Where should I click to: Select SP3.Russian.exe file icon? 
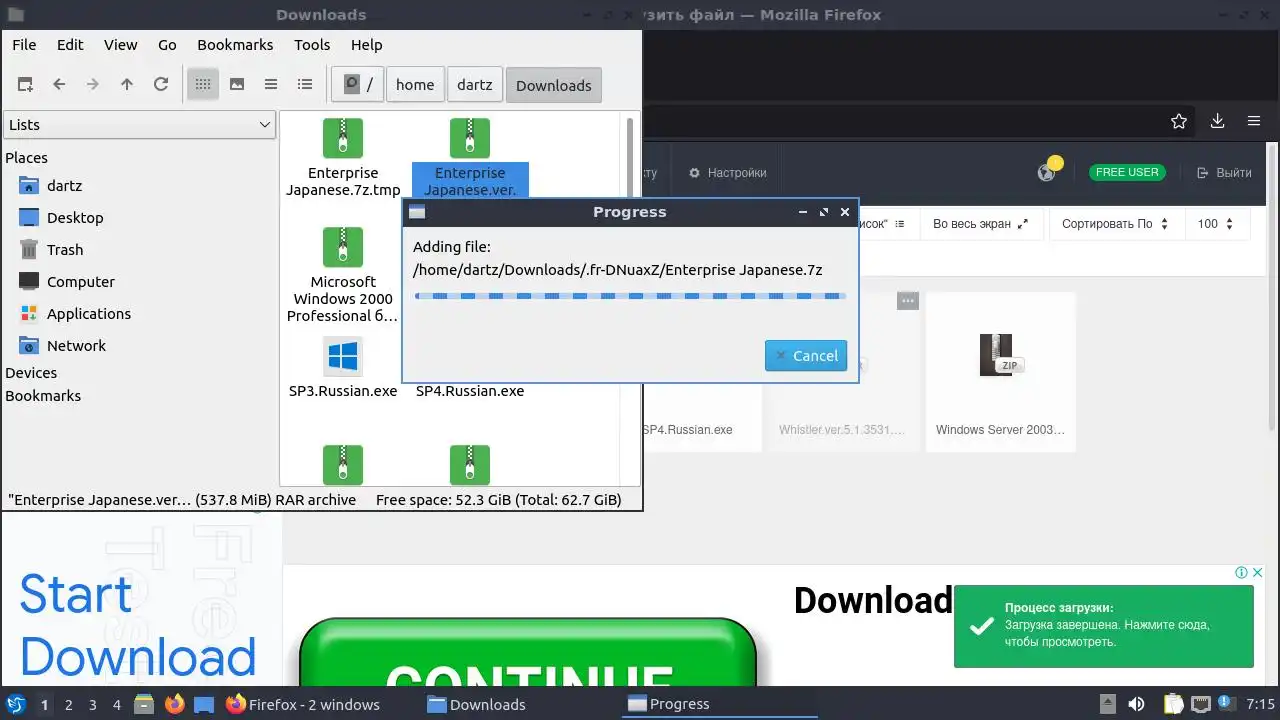pyautogui.click(x=343, y=356)
